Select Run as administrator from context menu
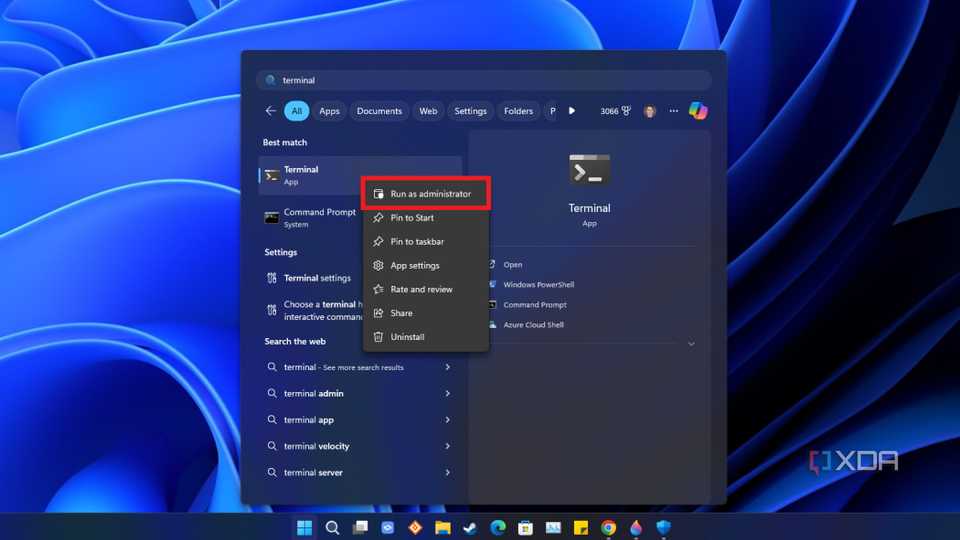960x540 pixels. coord(426,193)
